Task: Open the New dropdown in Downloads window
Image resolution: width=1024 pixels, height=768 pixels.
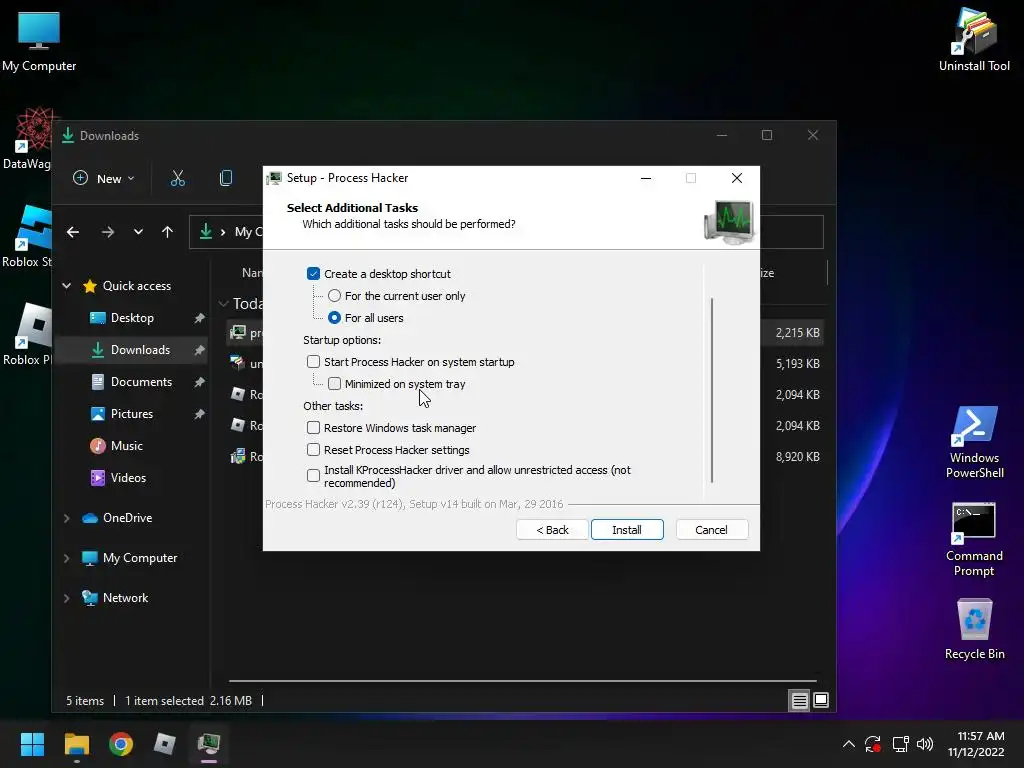Action: (104, 178)
